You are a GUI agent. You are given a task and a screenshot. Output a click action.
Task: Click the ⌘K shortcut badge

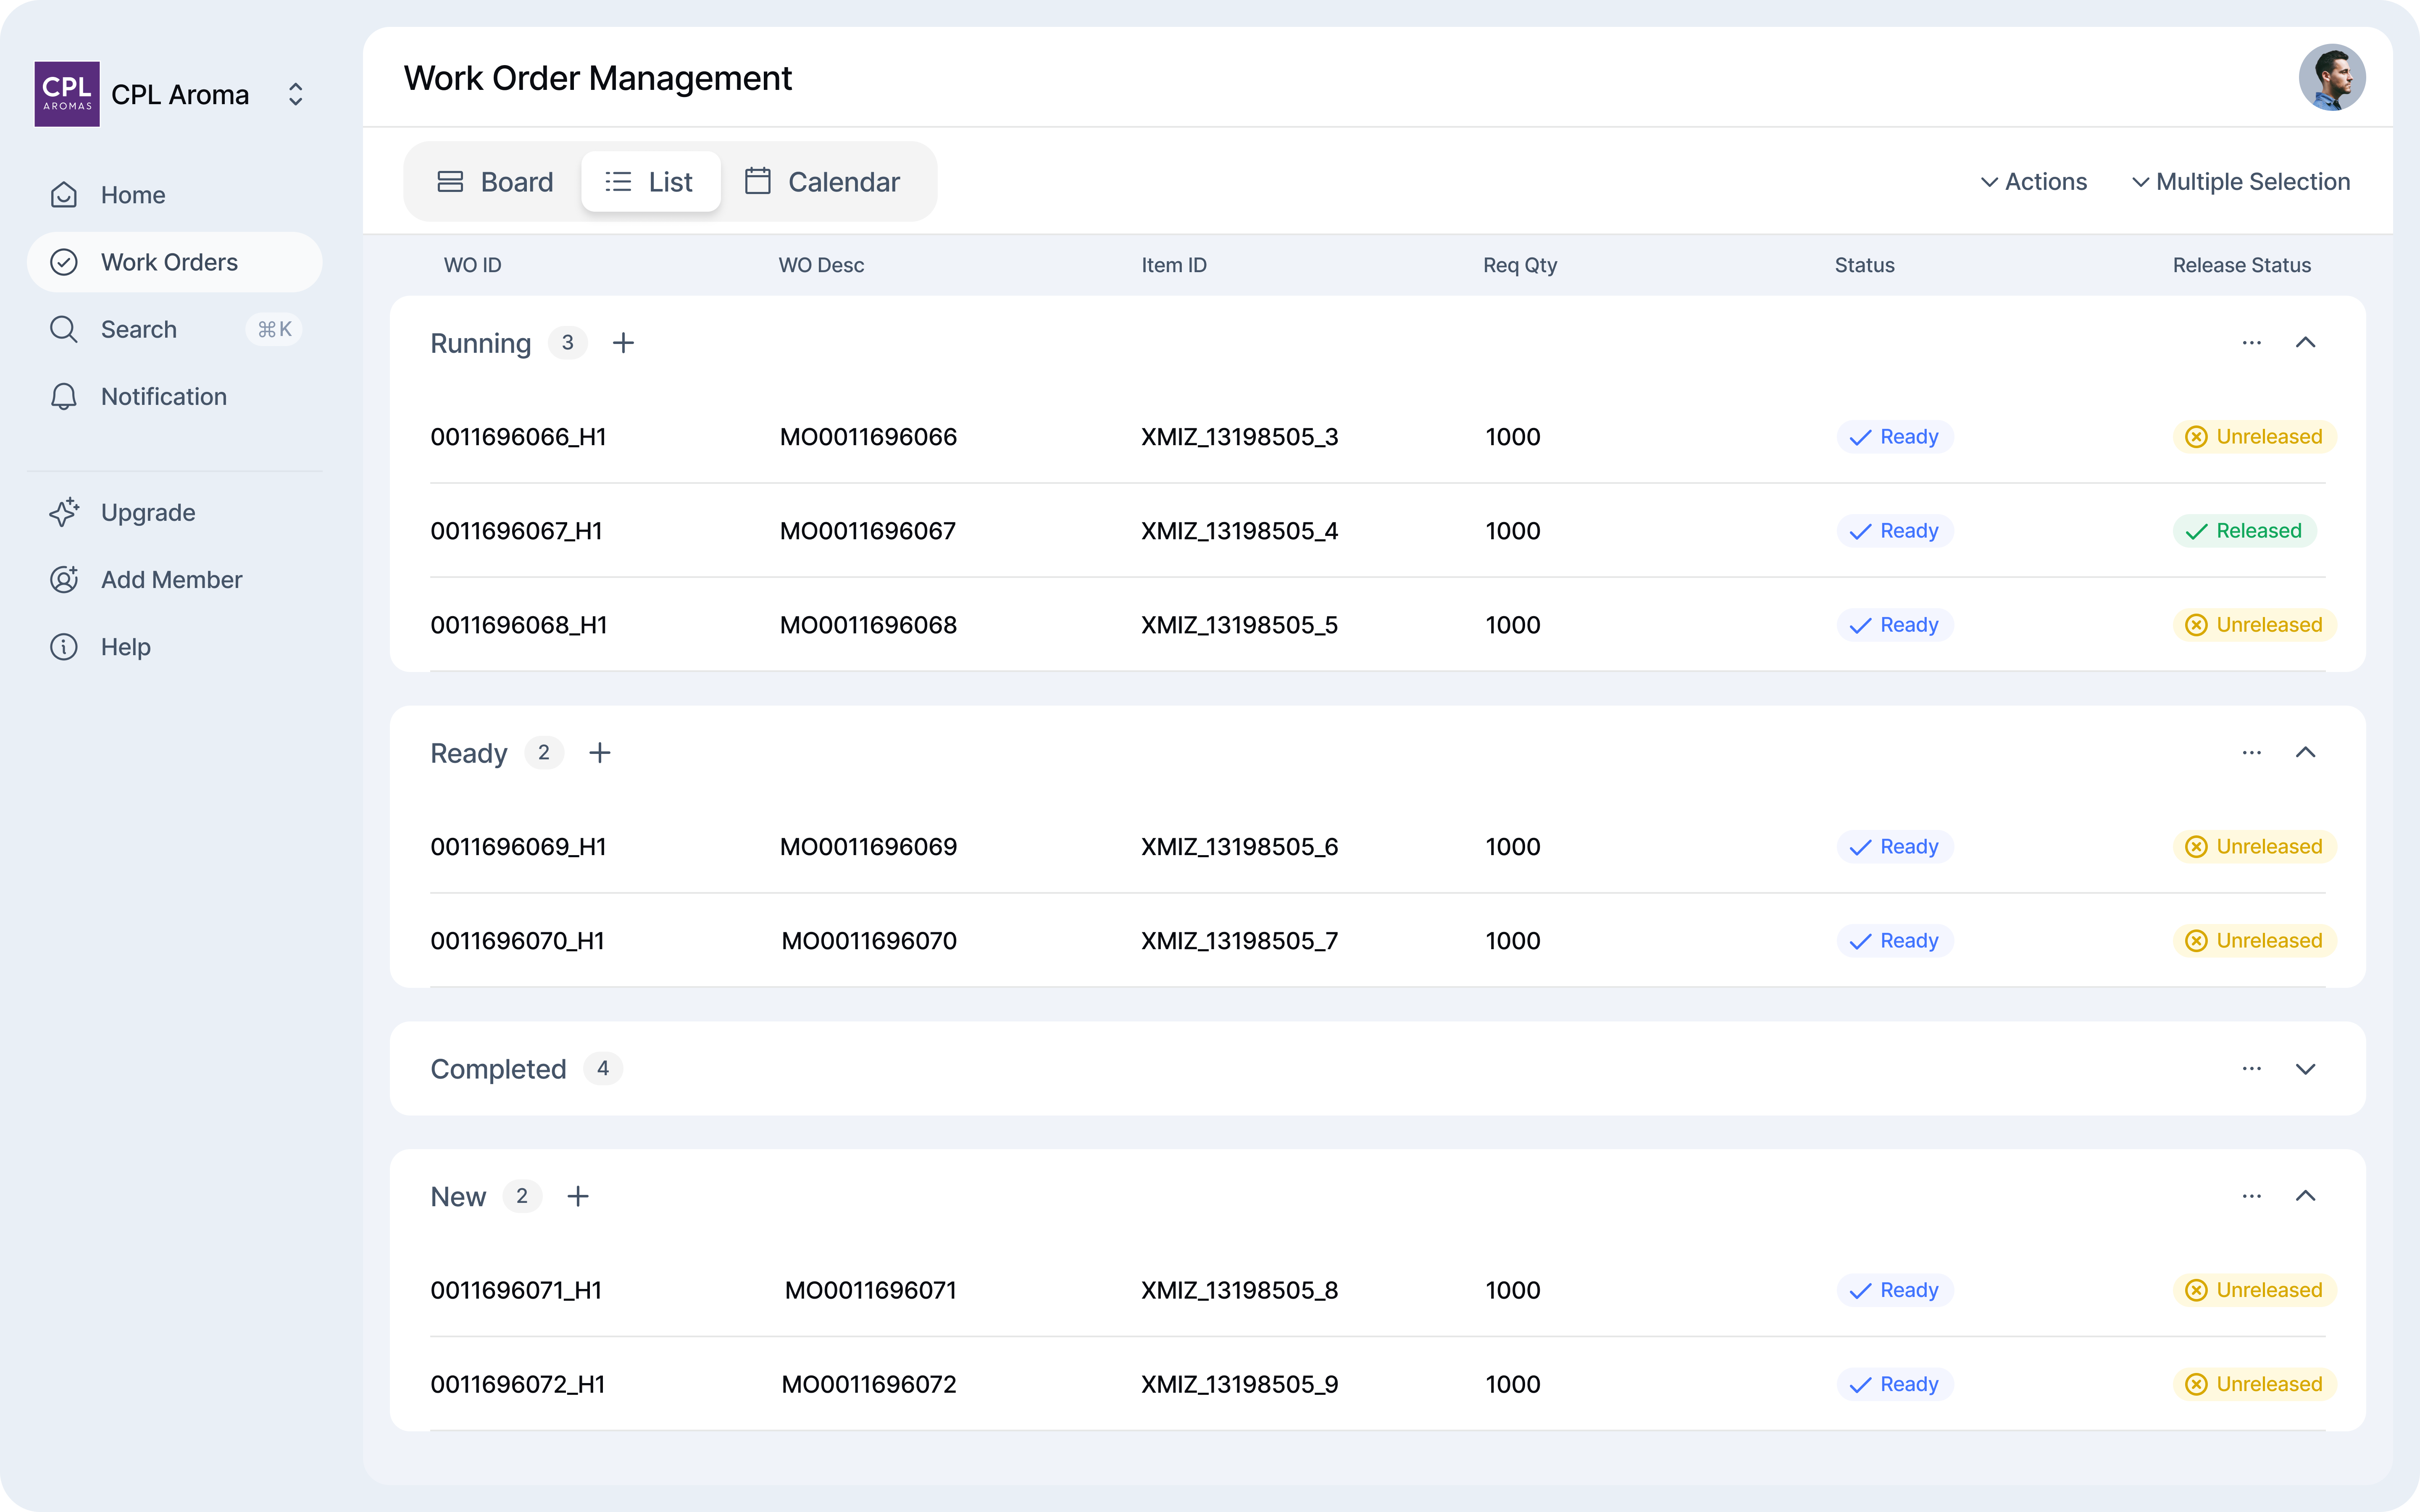coord(274,329)
